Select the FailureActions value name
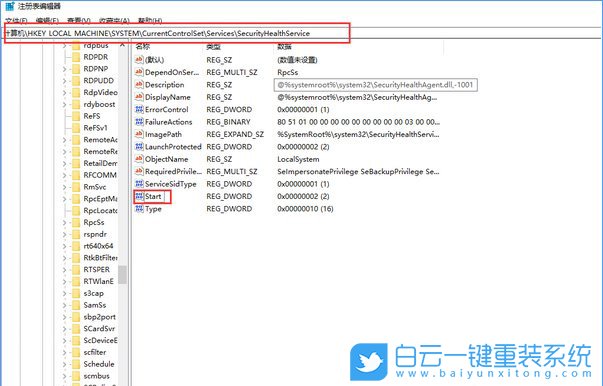 click(168, 122)
